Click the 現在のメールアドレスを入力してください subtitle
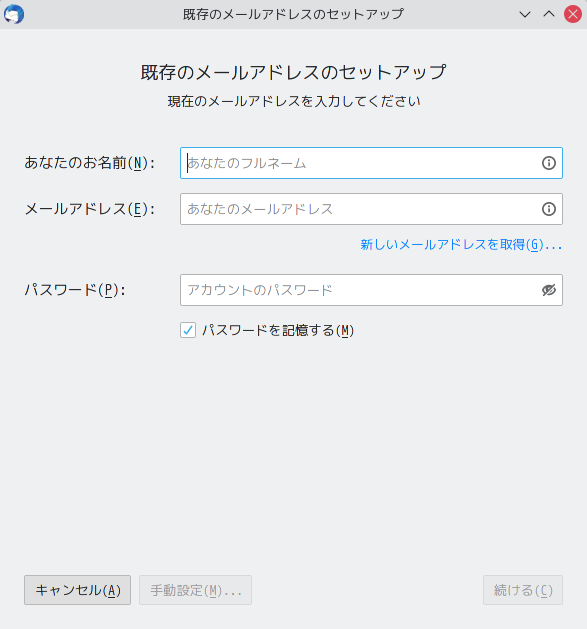The image size is (587, 629). (294, 101)
